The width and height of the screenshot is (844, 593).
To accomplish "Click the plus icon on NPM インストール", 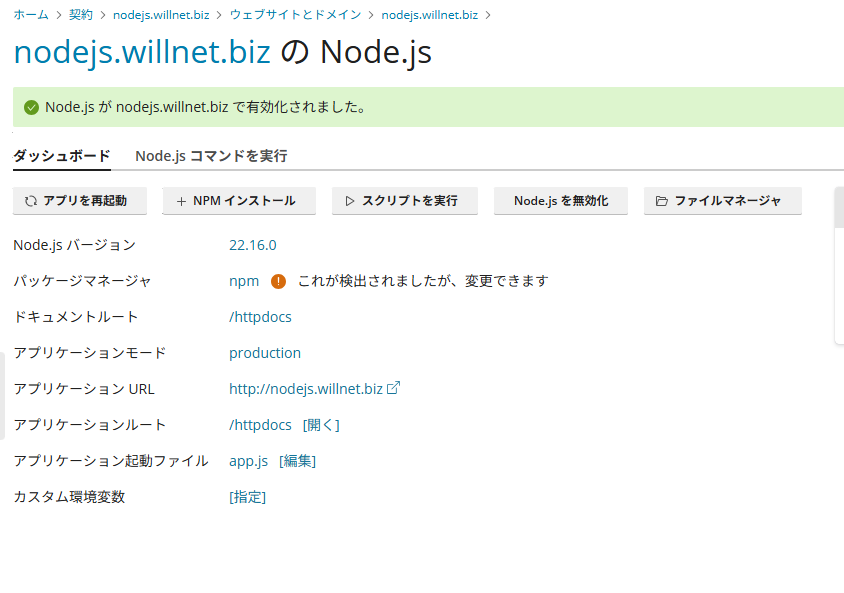I will click(x=181, y=201).
